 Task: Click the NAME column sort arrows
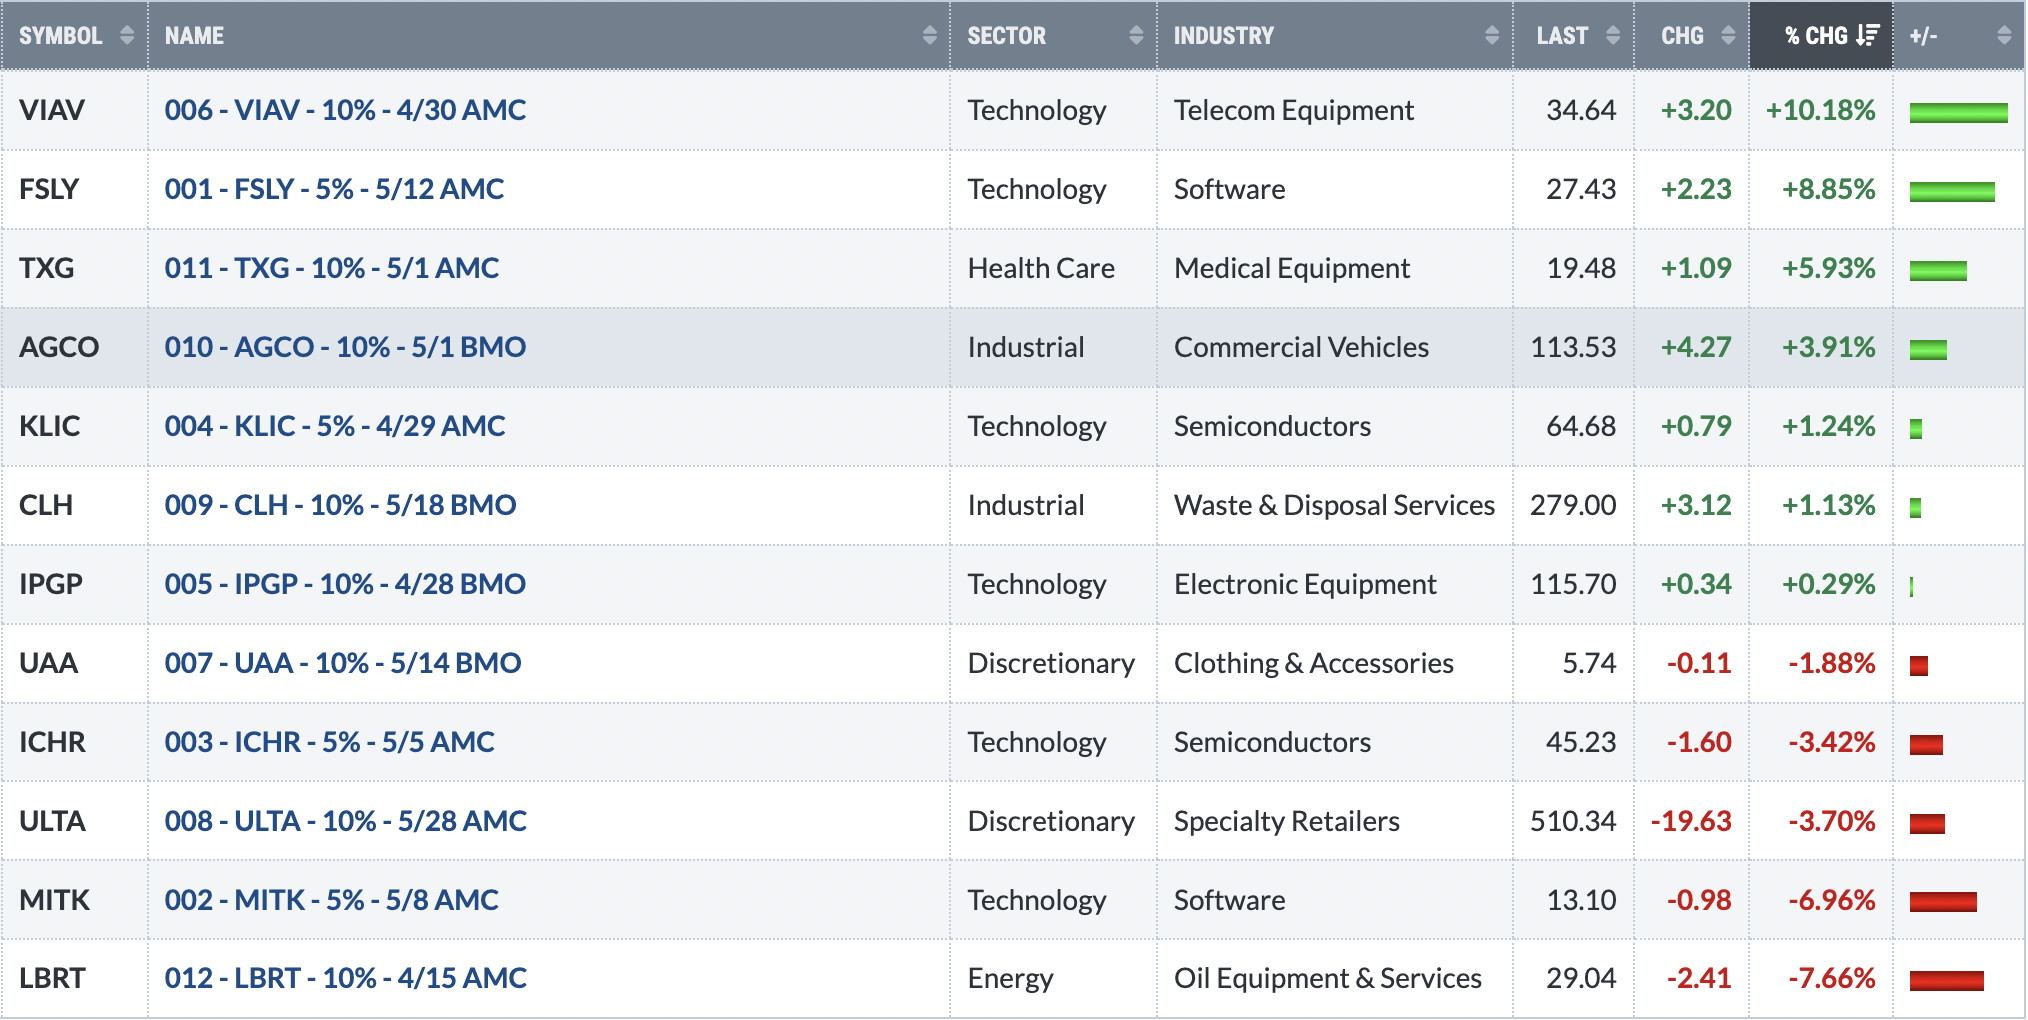click(x=930, y=36)
